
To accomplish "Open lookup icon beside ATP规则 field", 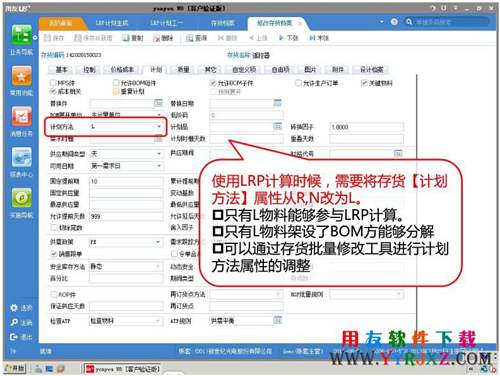I will pyautogui.click(x=277, y=320).
